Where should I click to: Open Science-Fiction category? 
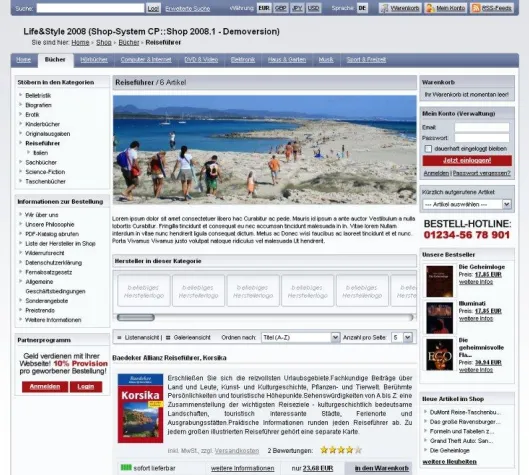(x=45, y=172)
